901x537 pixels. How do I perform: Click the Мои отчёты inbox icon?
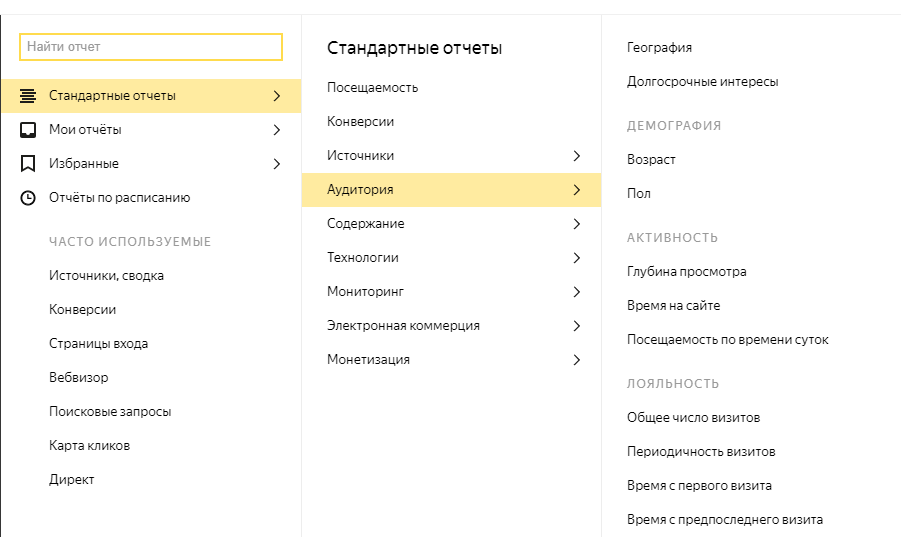tap(28, 130)
